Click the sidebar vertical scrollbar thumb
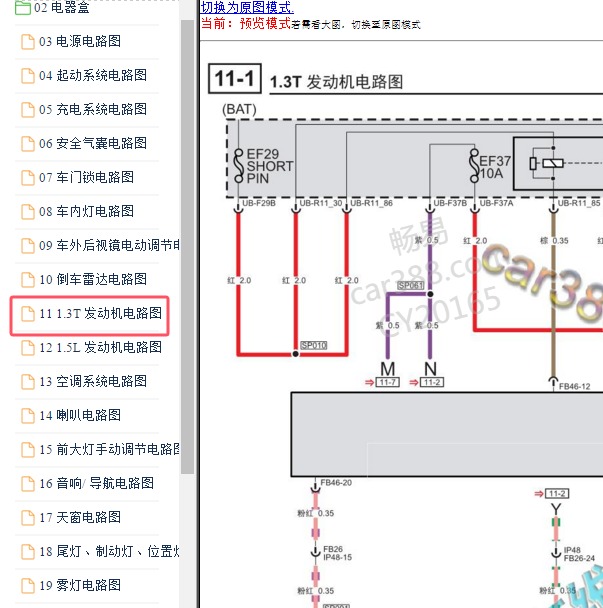 187,247
